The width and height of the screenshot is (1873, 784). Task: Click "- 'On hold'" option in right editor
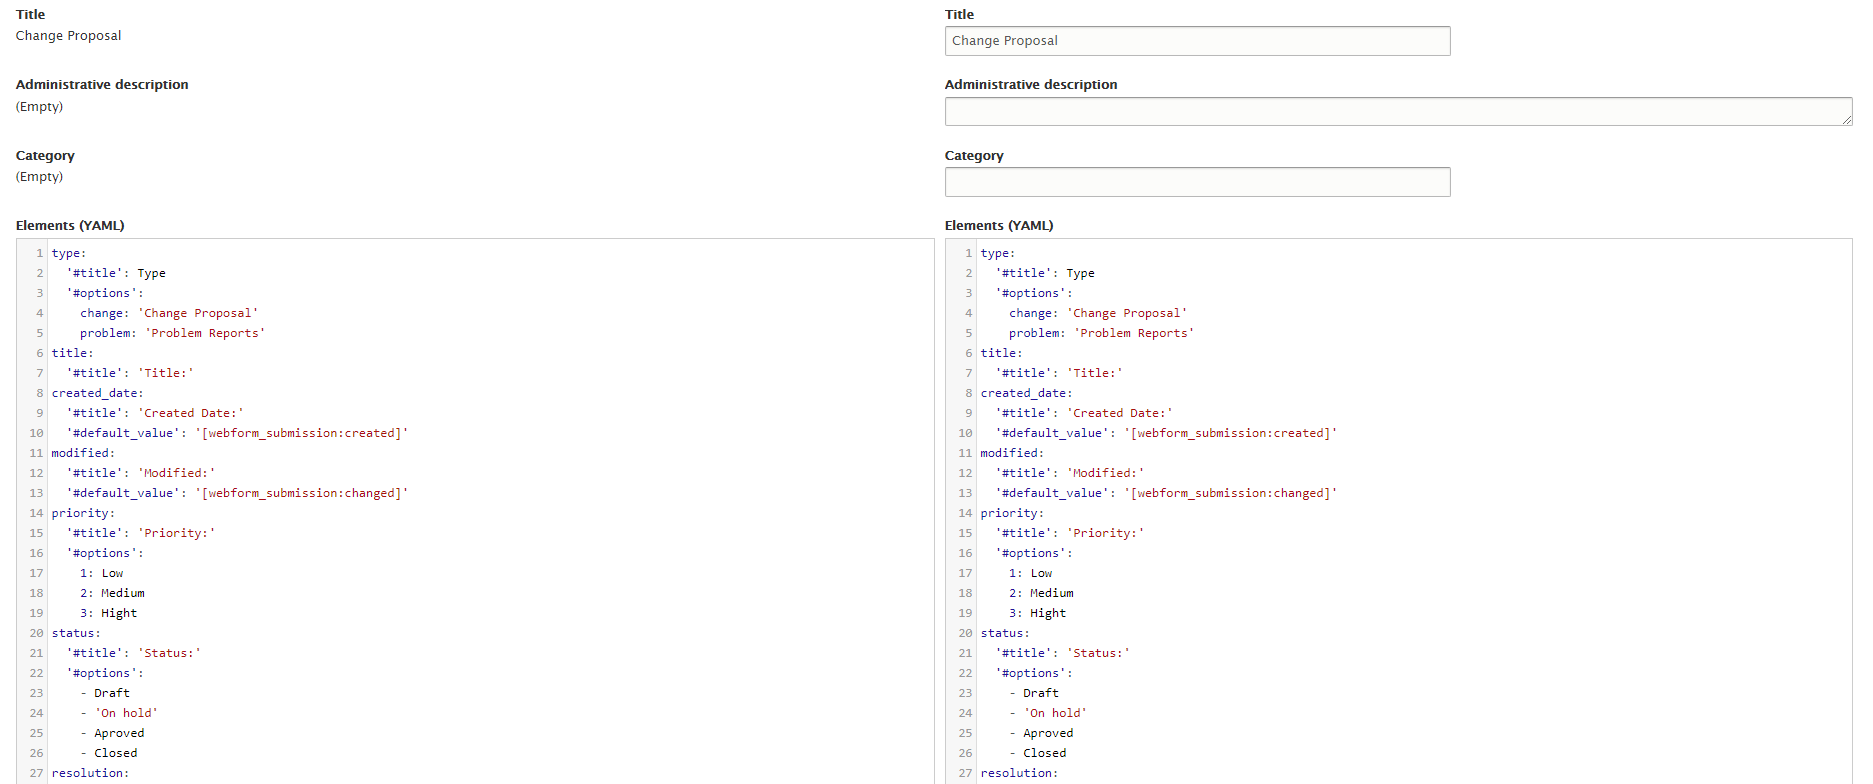1048,713
